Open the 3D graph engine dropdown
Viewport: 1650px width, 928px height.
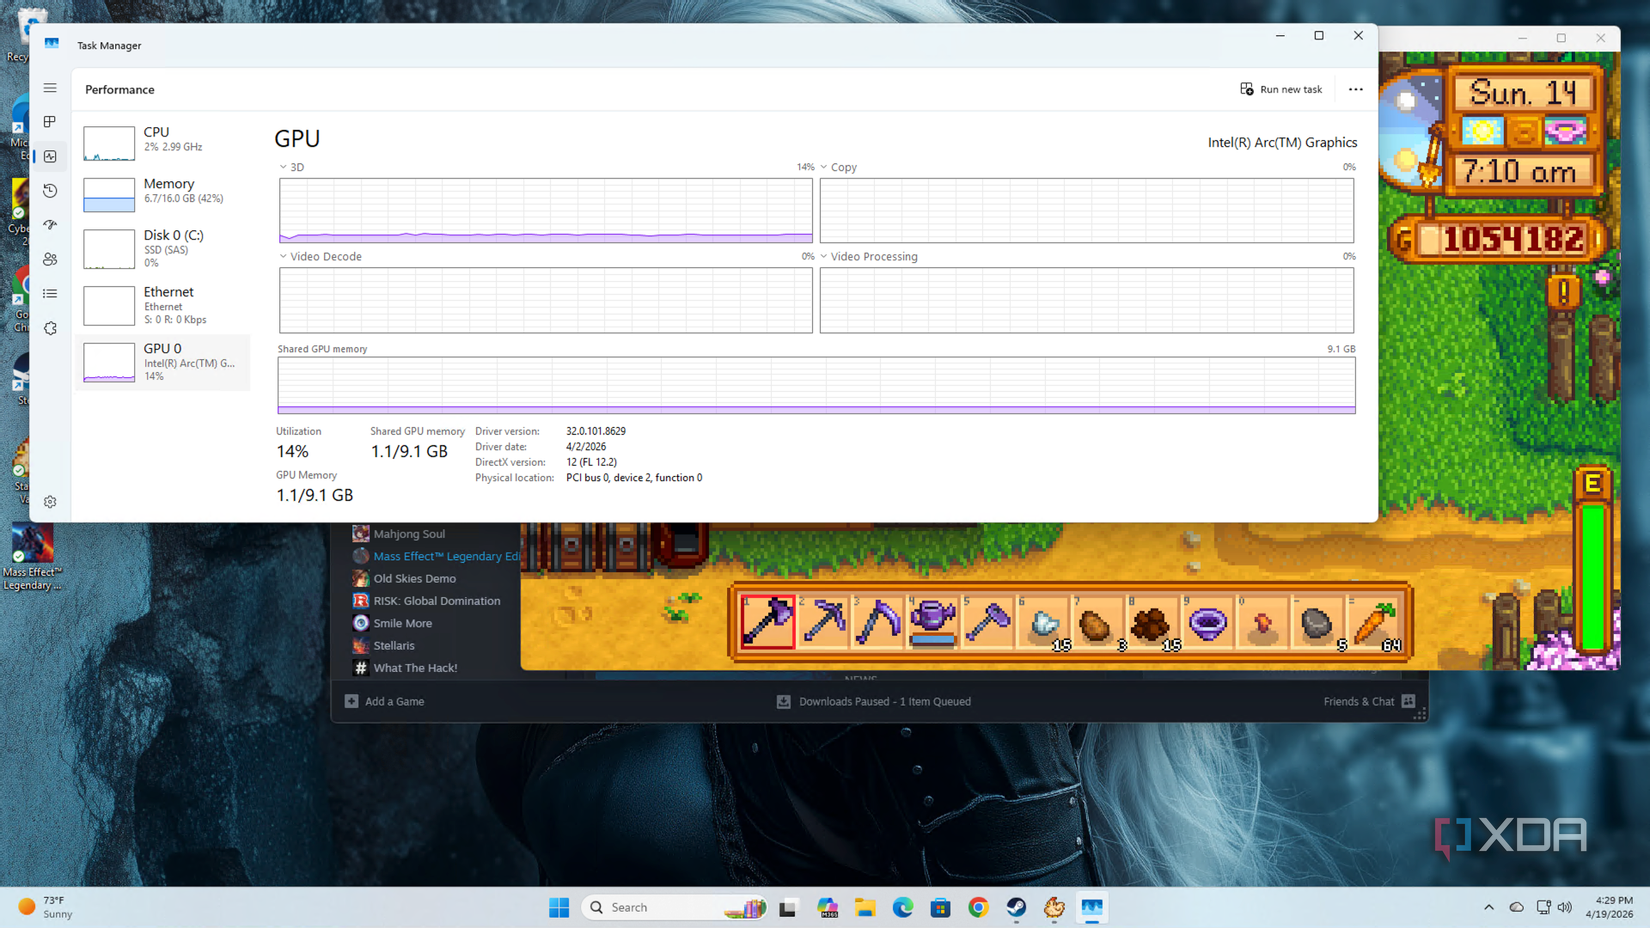tap(291, 168)
